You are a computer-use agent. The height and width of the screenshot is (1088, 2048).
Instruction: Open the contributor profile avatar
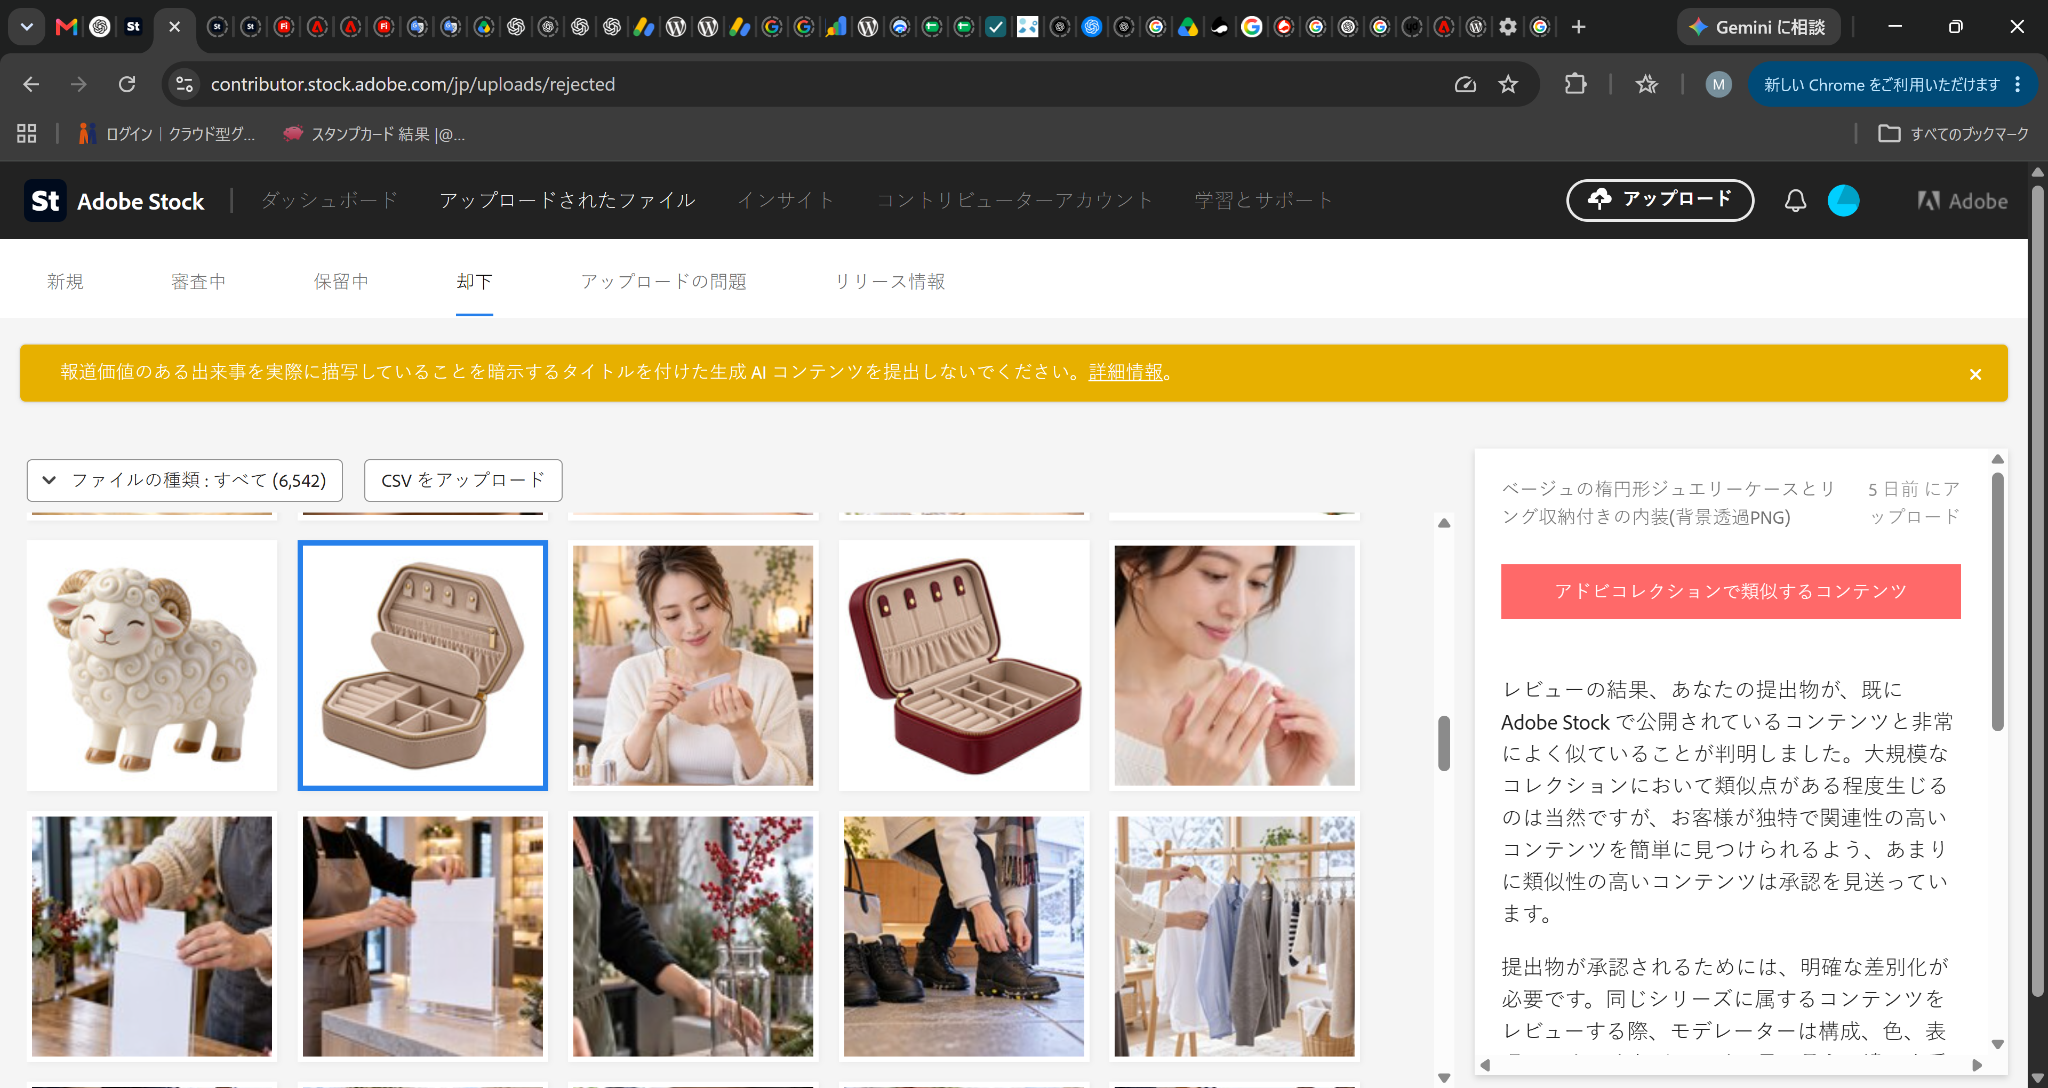point(1843,201)
